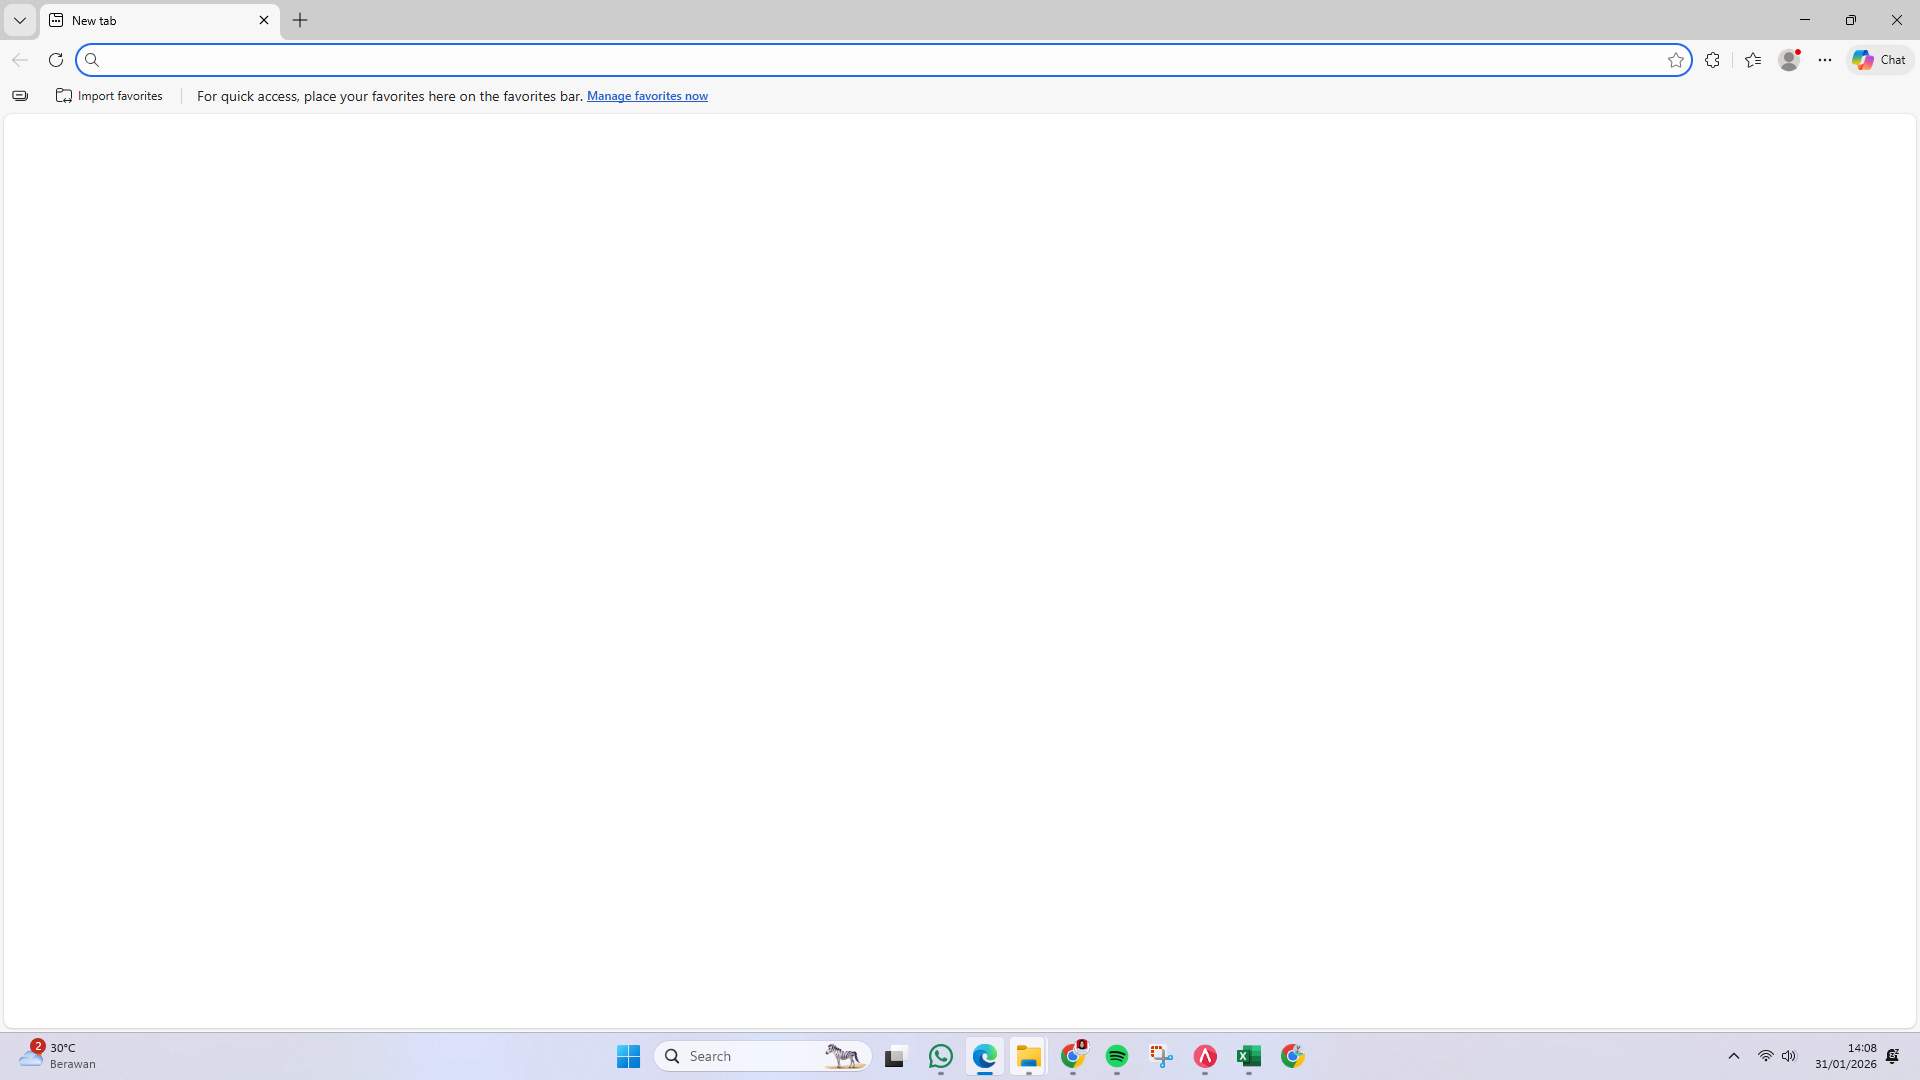Refresh the current page

(56, 60)
